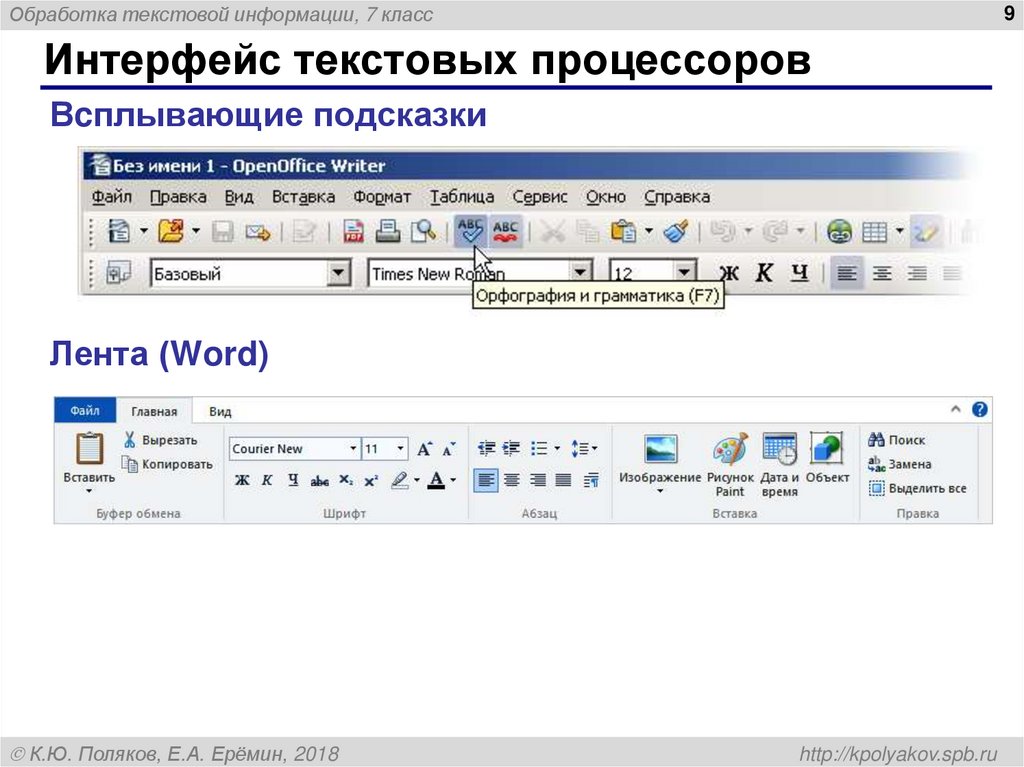Open the Правка menu in Writer
The image size is (1024, 767).
[x=178, y=197]
